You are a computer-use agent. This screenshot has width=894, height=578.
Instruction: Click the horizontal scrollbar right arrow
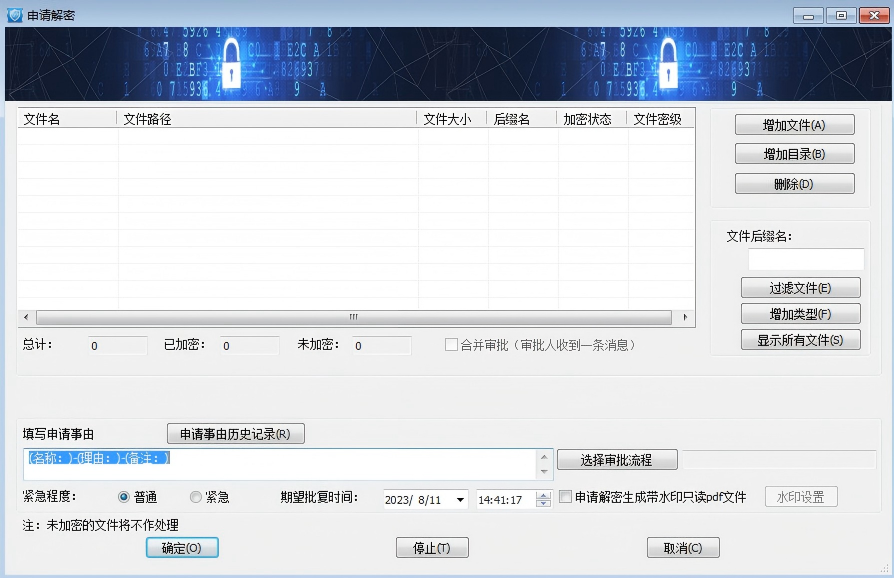point(685,317)
